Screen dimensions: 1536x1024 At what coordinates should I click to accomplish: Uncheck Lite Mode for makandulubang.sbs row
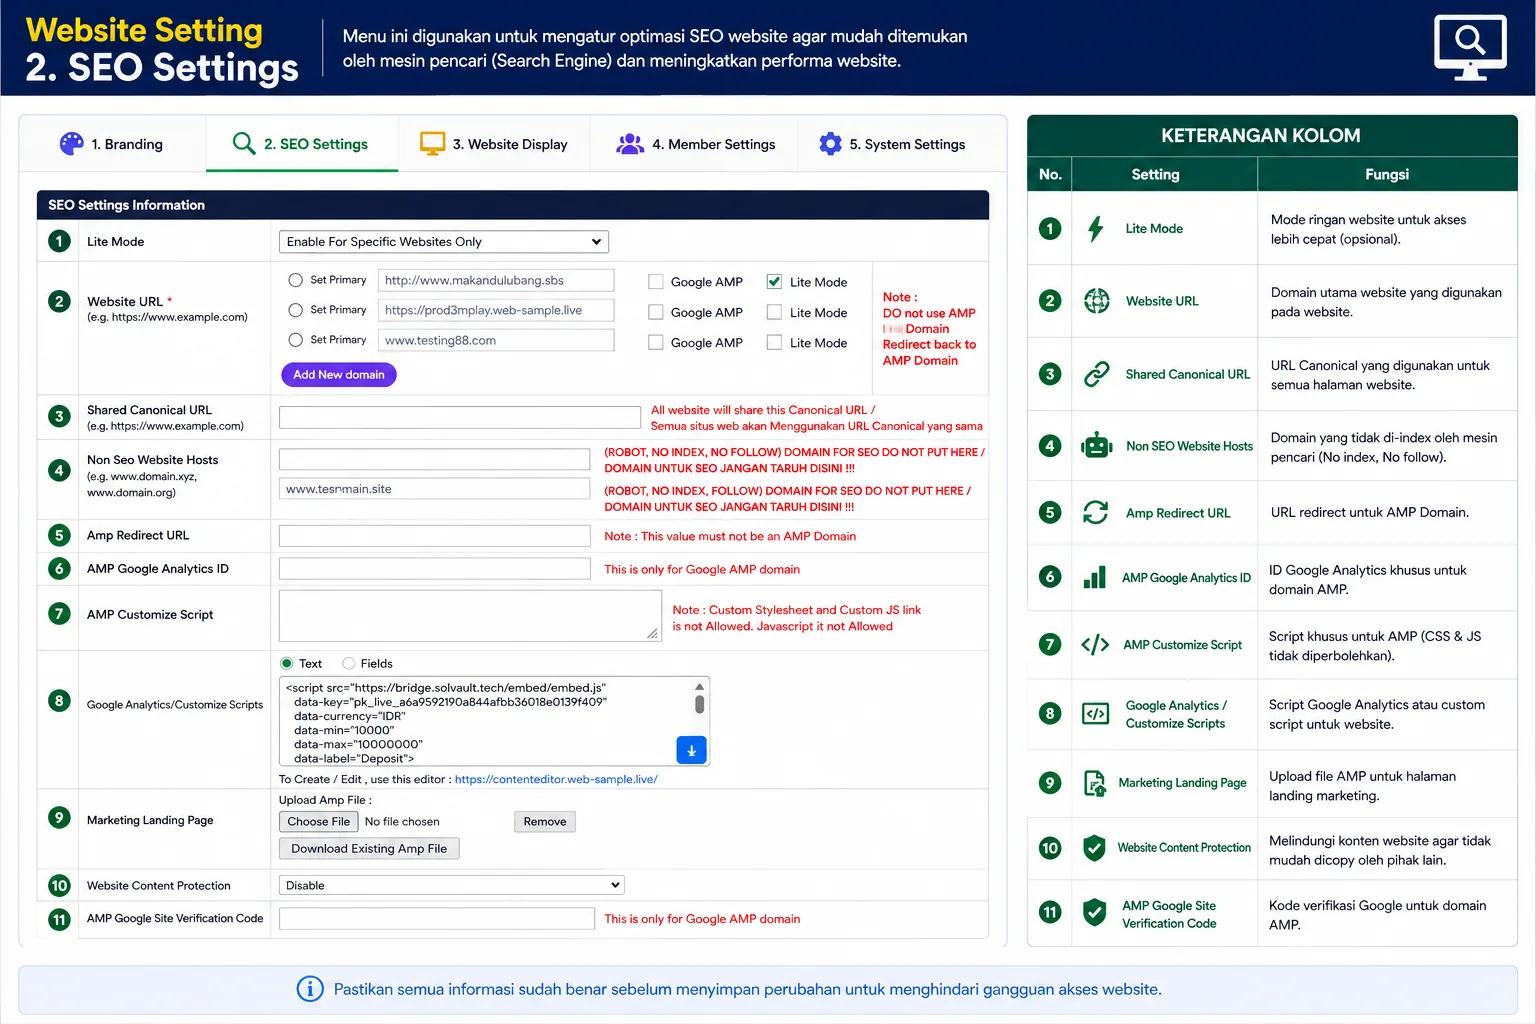point(774,282)
